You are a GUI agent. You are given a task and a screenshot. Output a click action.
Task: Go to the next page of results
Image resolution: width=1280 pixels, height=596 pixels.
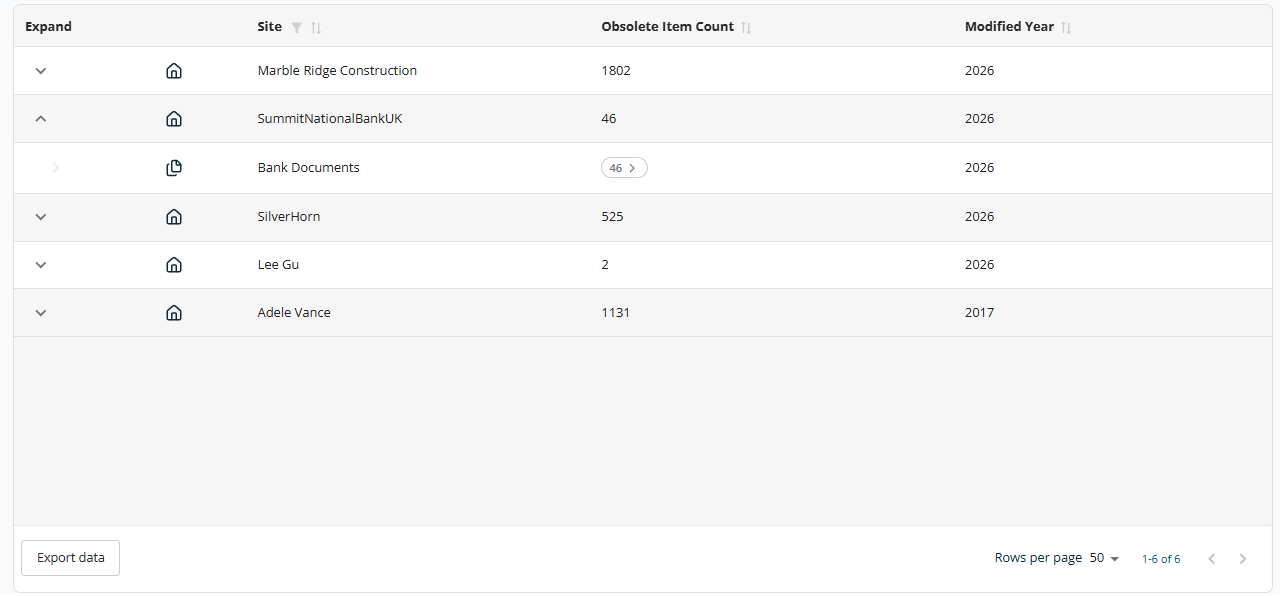pyautogui.click(x=1243, y=559)
